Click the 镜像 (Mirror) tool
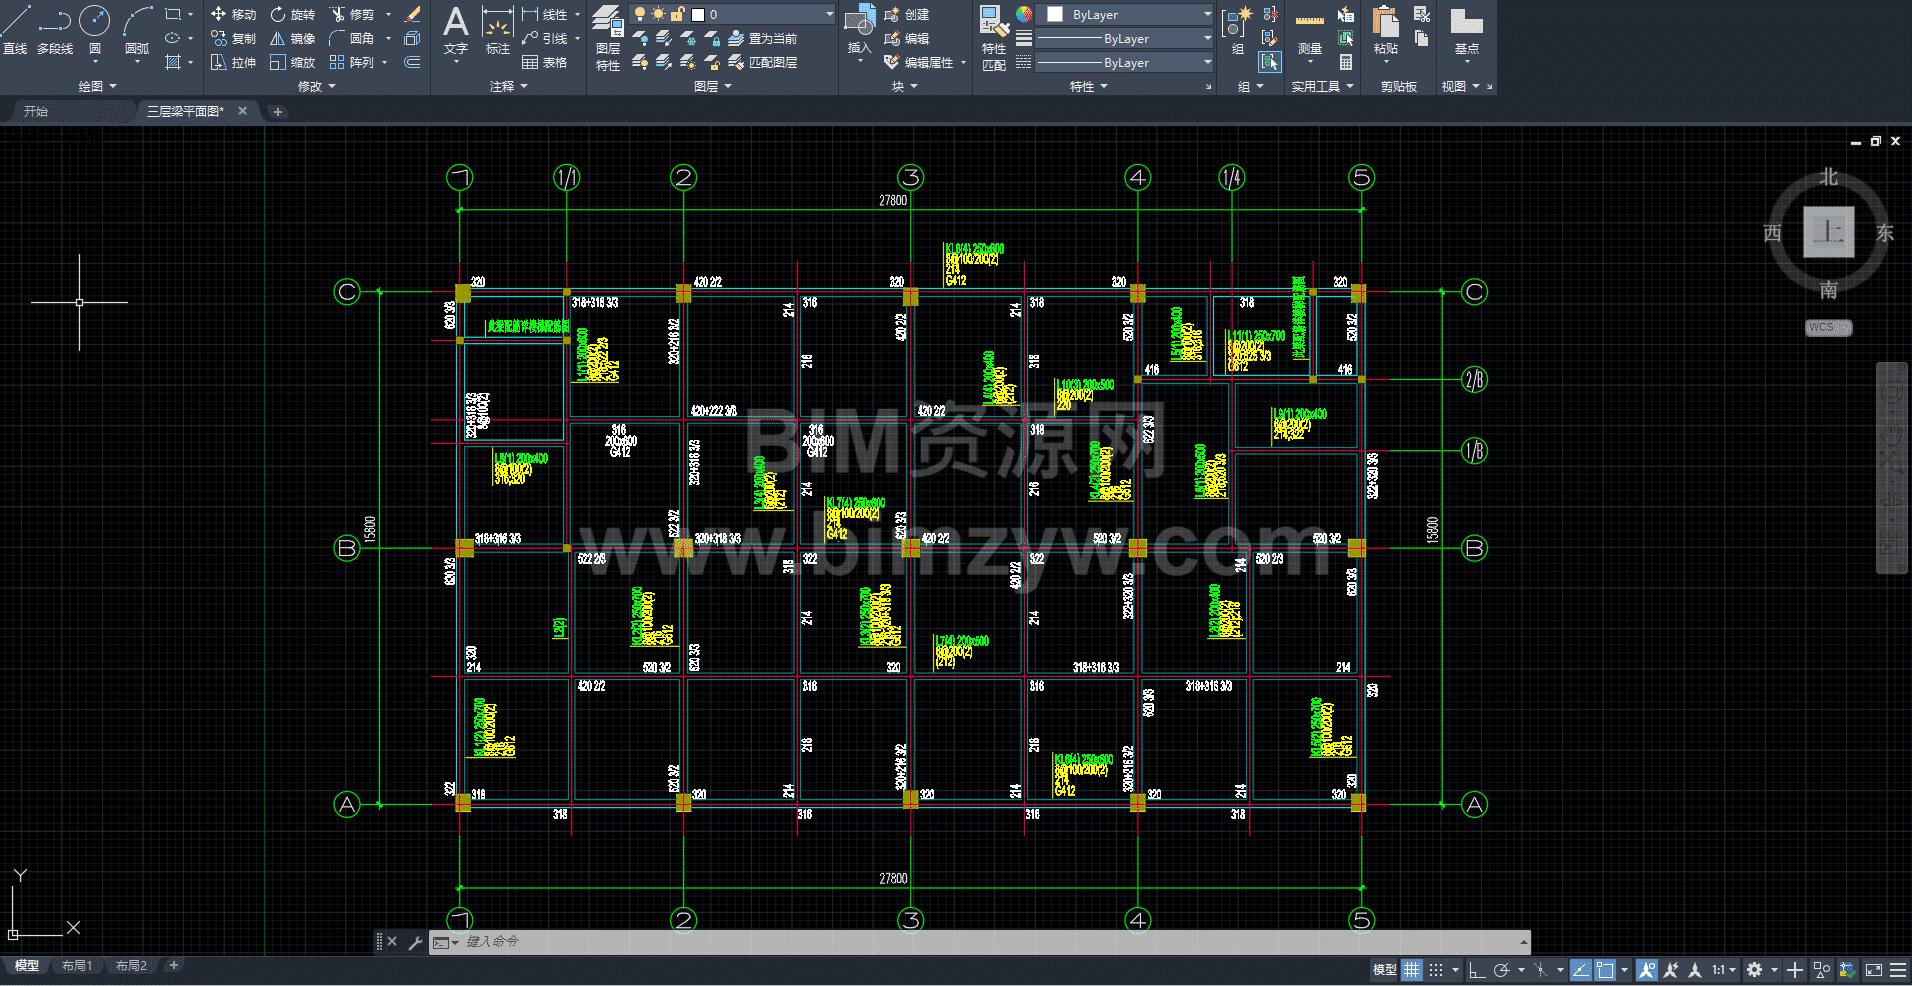 (x=293, y=38)
